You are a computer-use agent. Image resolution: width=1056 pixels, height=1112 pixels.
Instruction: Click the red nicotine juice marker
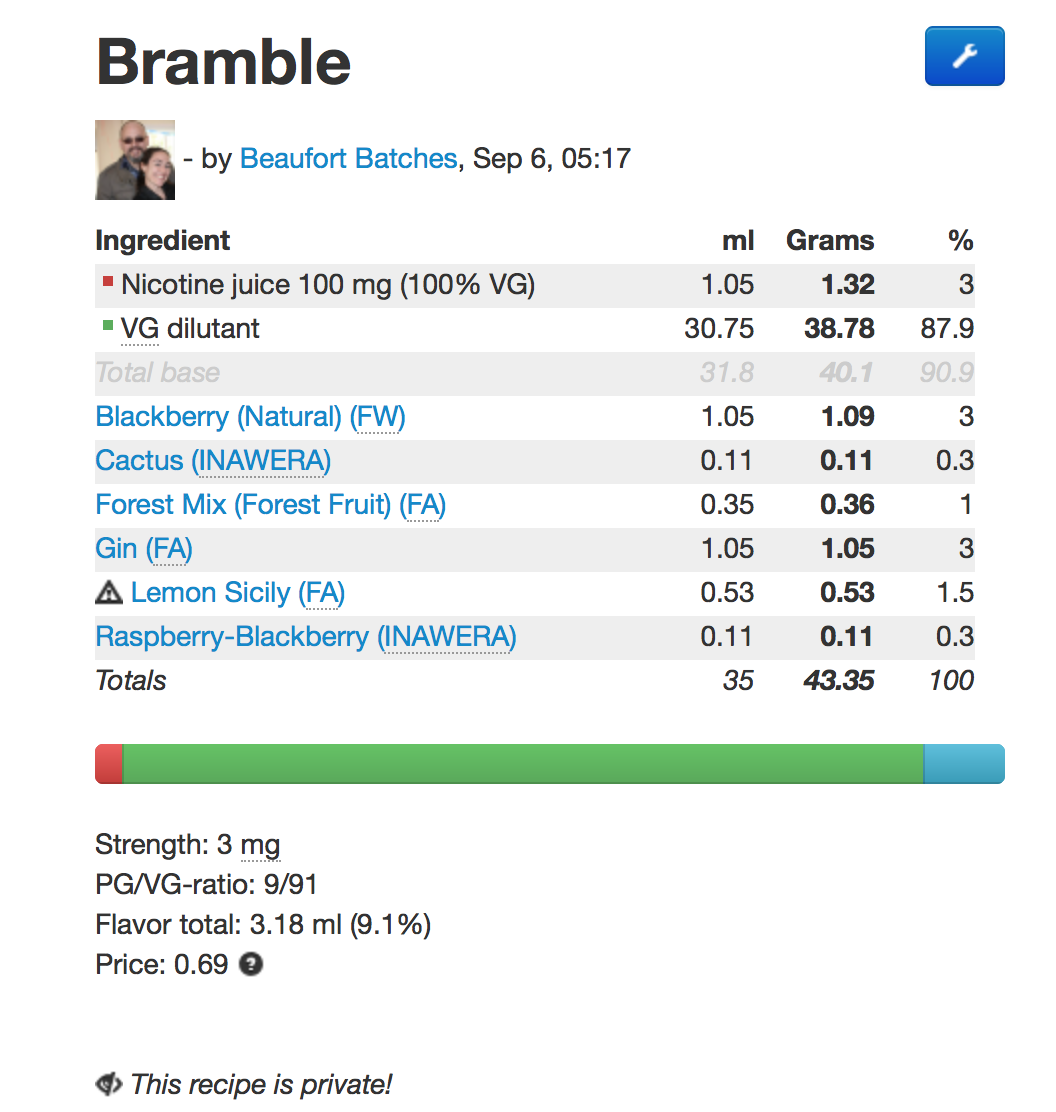click(108, 282)
